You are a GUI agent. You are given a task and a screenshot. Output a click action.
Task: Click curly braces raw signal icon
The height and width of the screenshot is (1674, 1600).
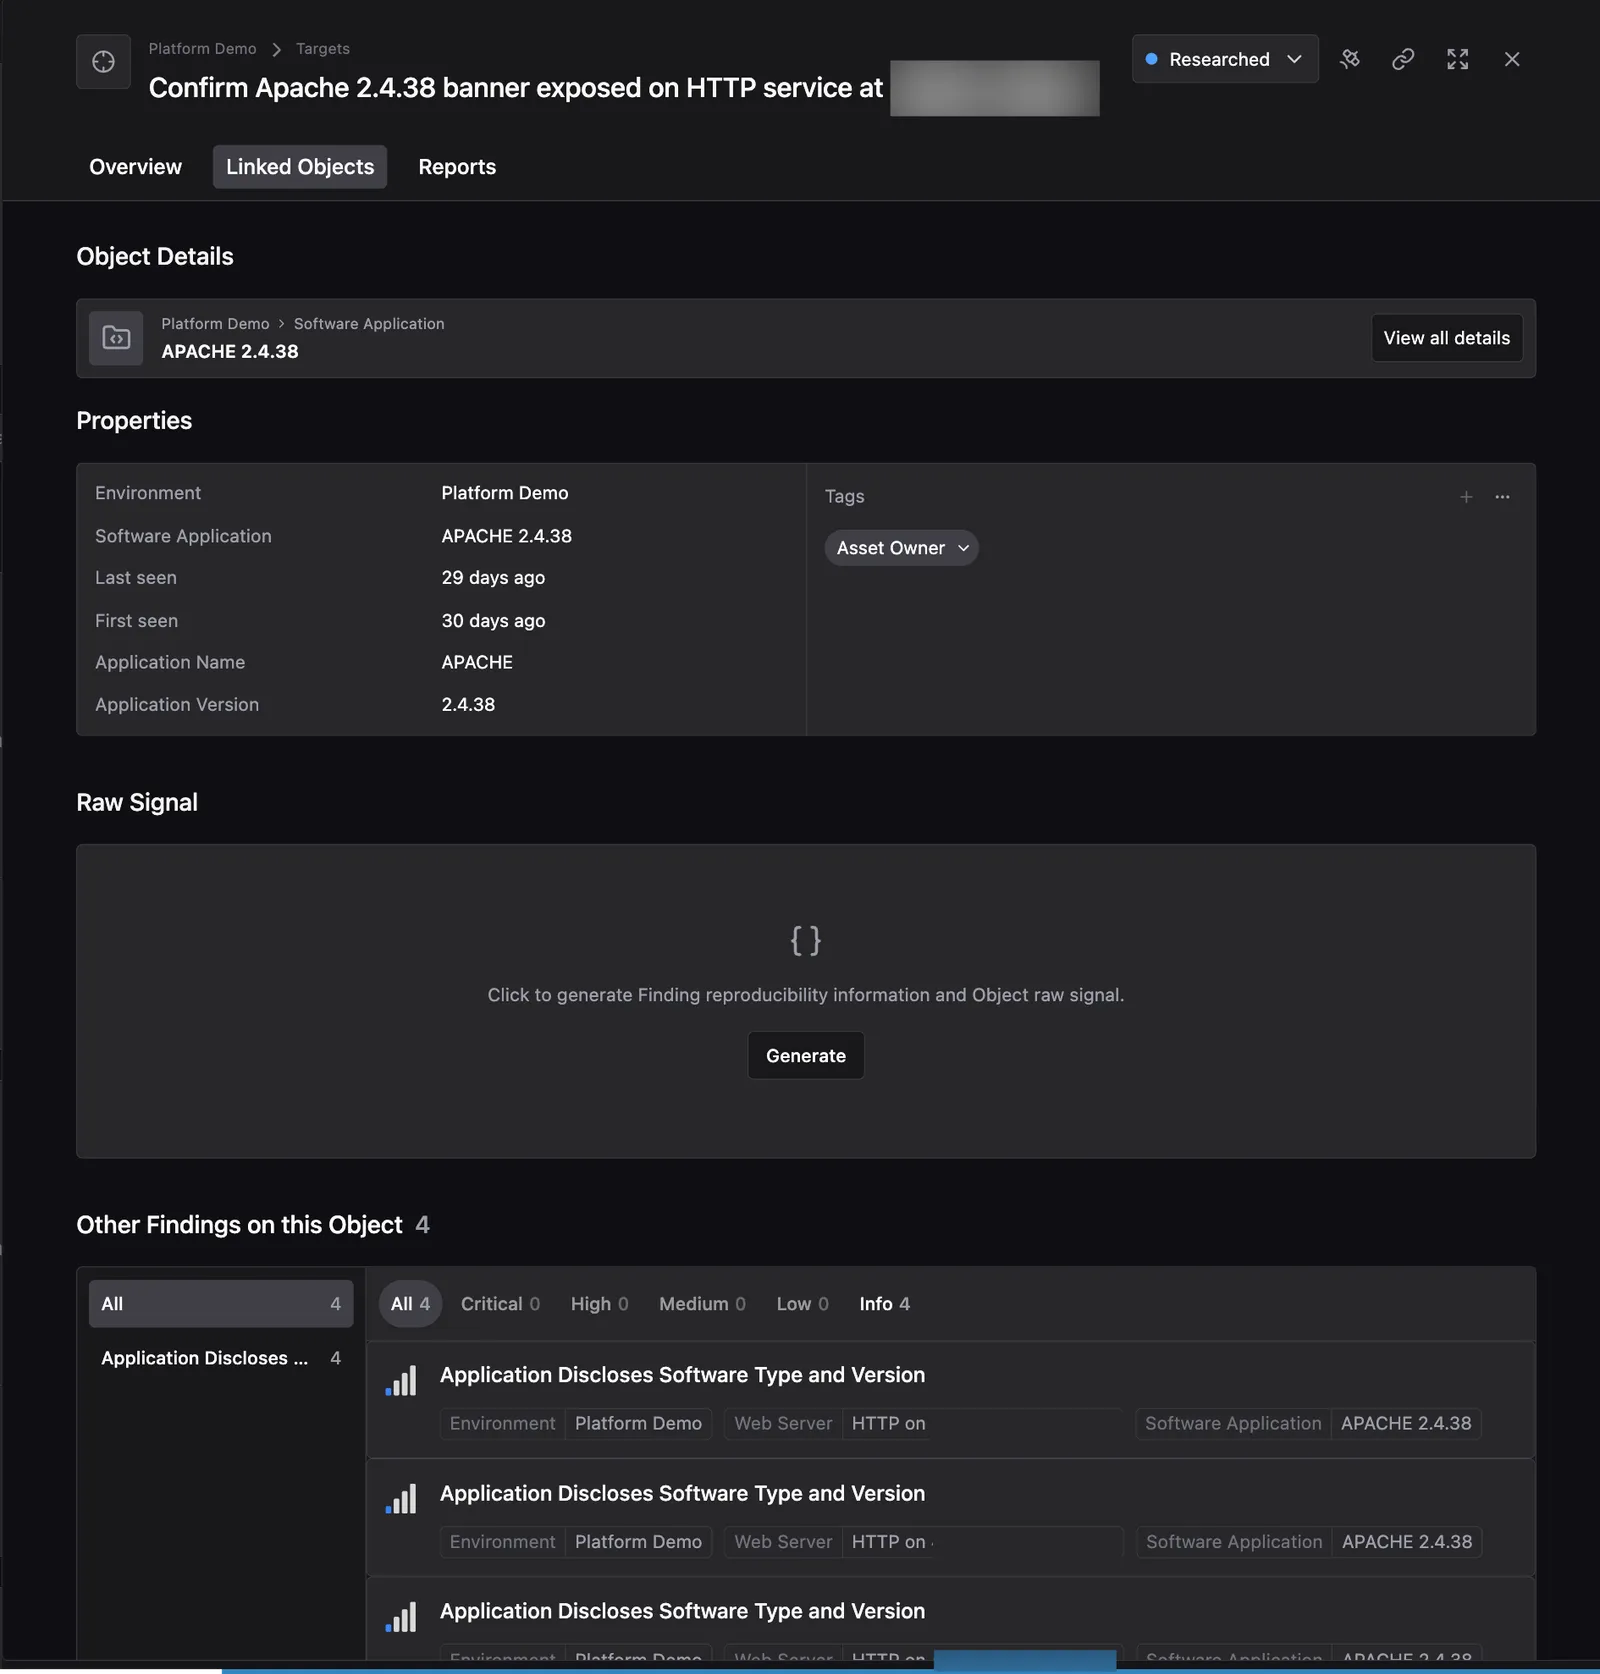[806, 940]
